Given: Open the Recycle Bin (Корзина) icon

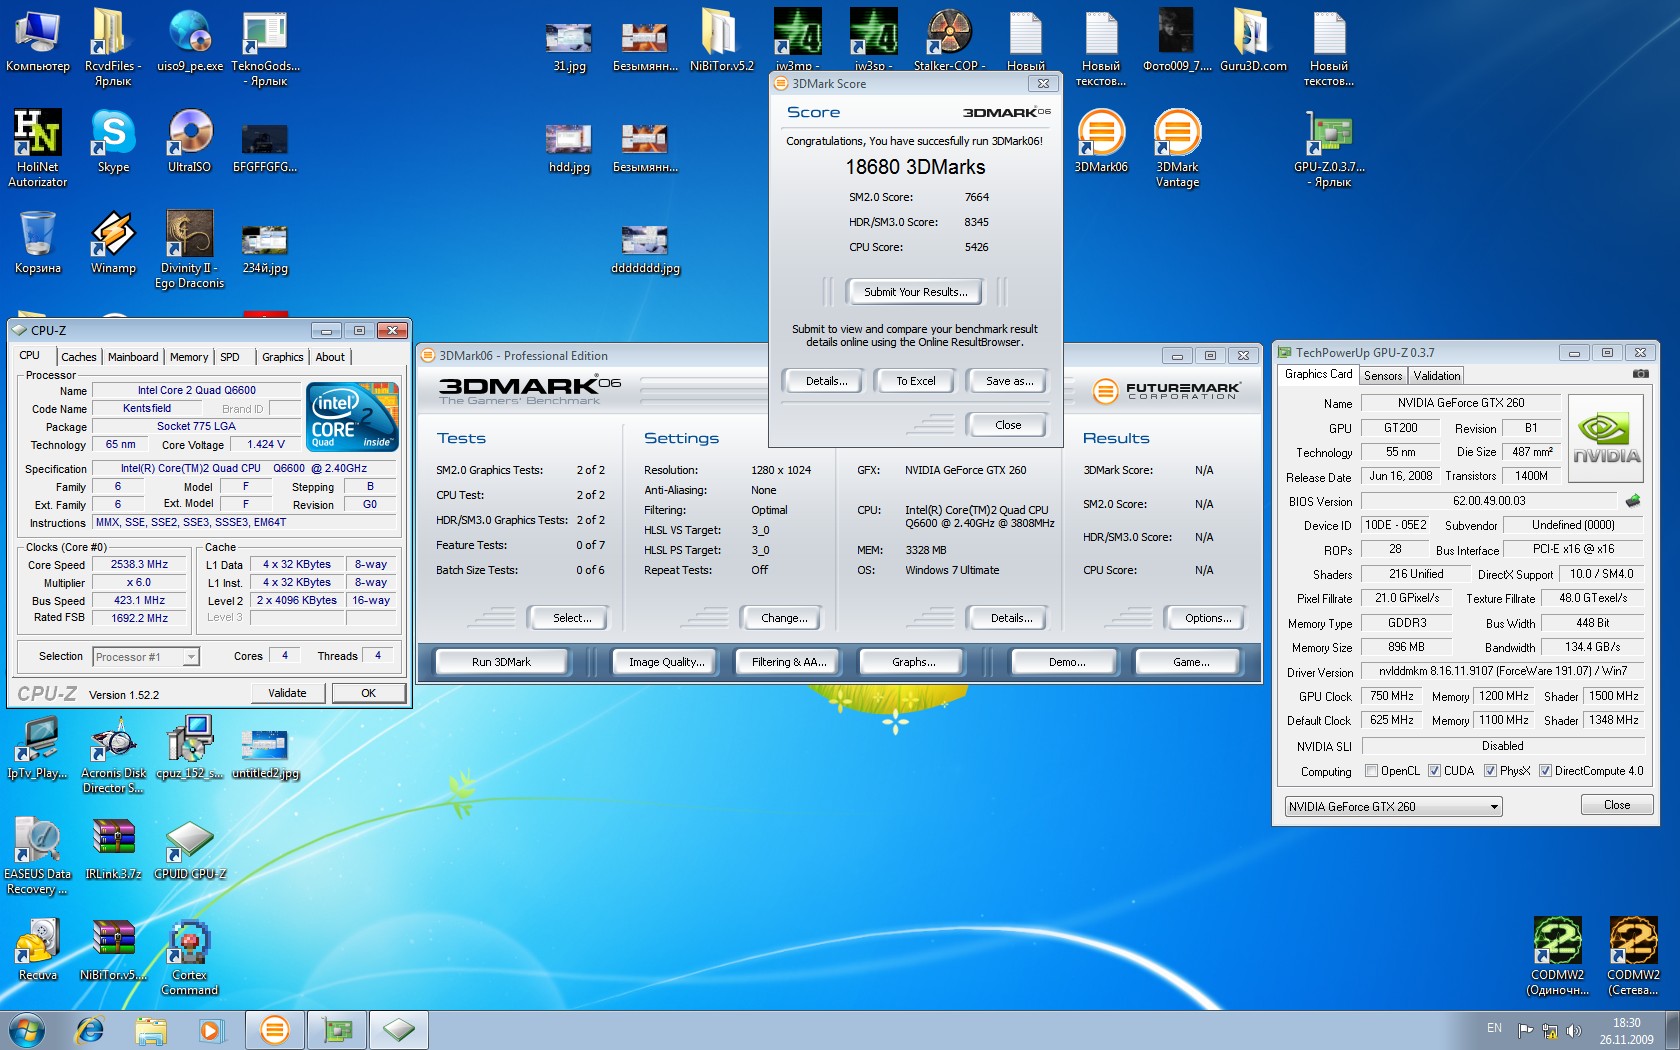Looking at the screenshot, I should 37,243.
